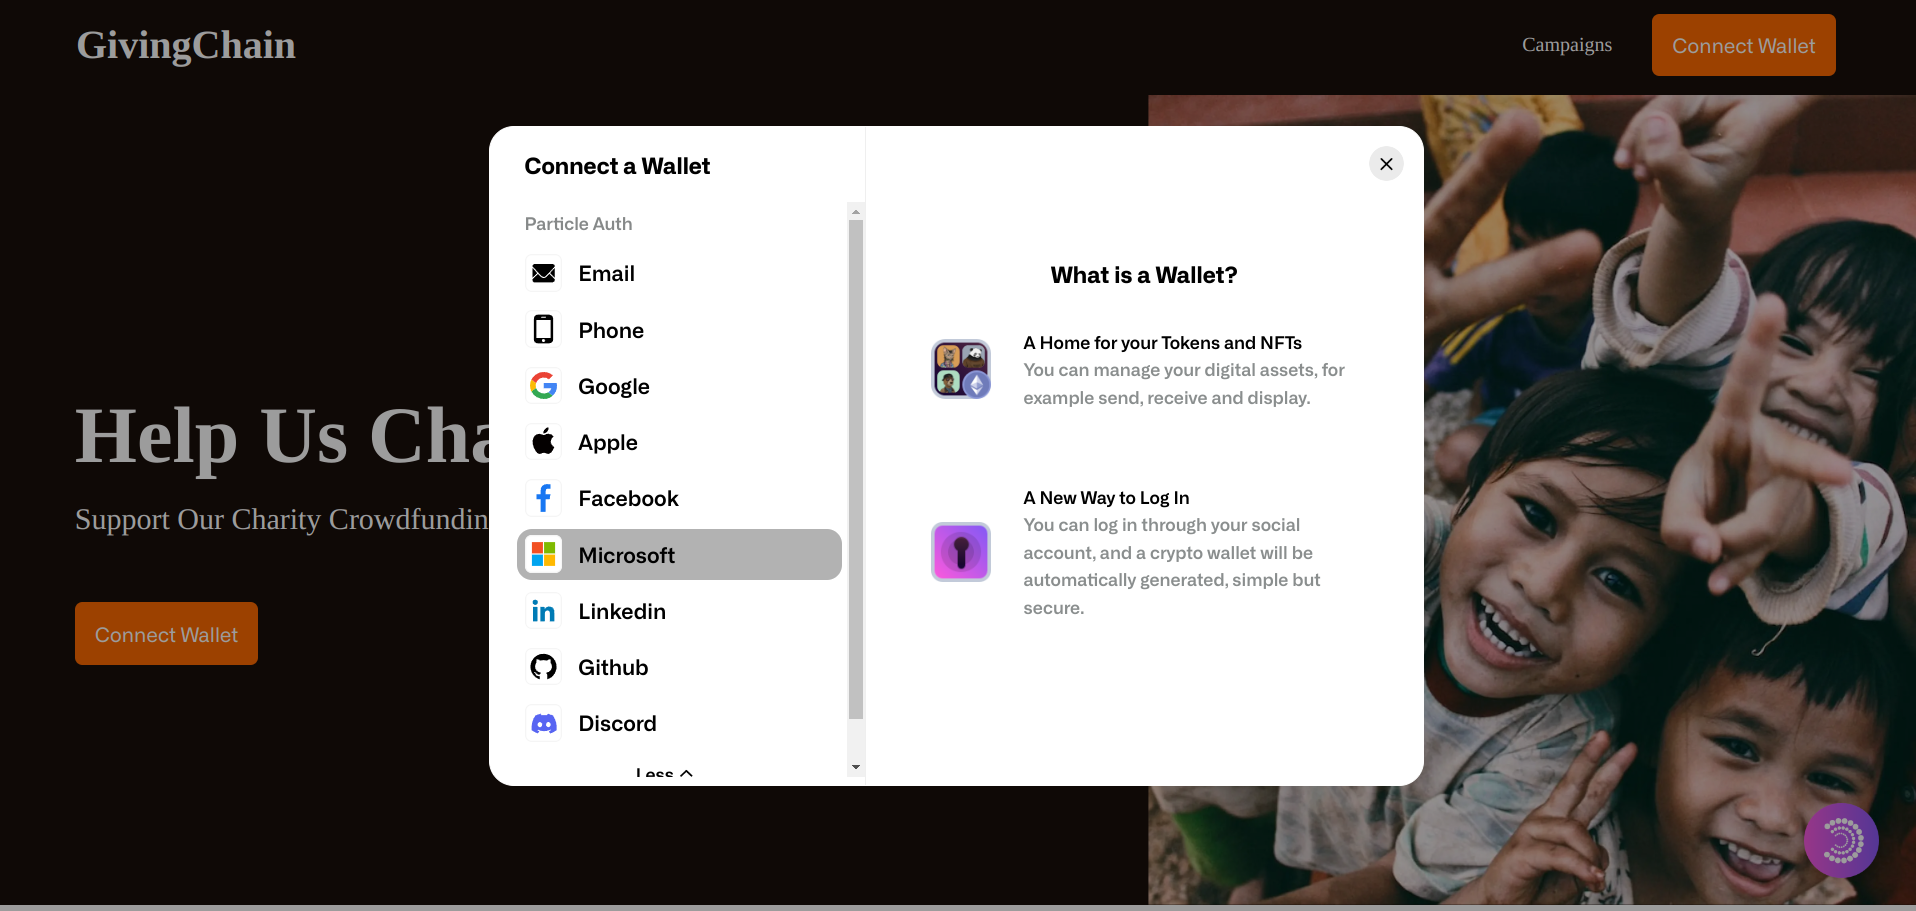Select the Microsoft login option
Image resolution: width=1916 pixels, height=911 pixels.
point(679,555)
